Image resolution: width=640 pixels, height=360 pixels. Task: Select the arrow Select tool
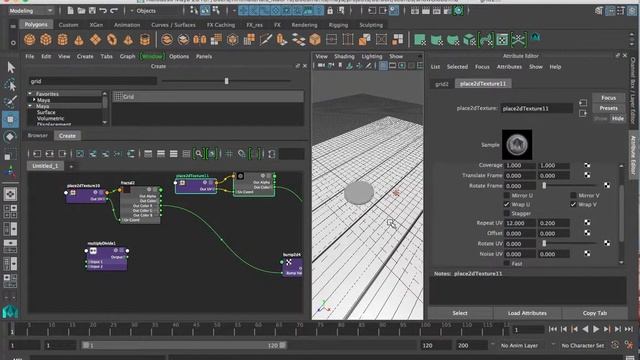[x=11, y=67]
